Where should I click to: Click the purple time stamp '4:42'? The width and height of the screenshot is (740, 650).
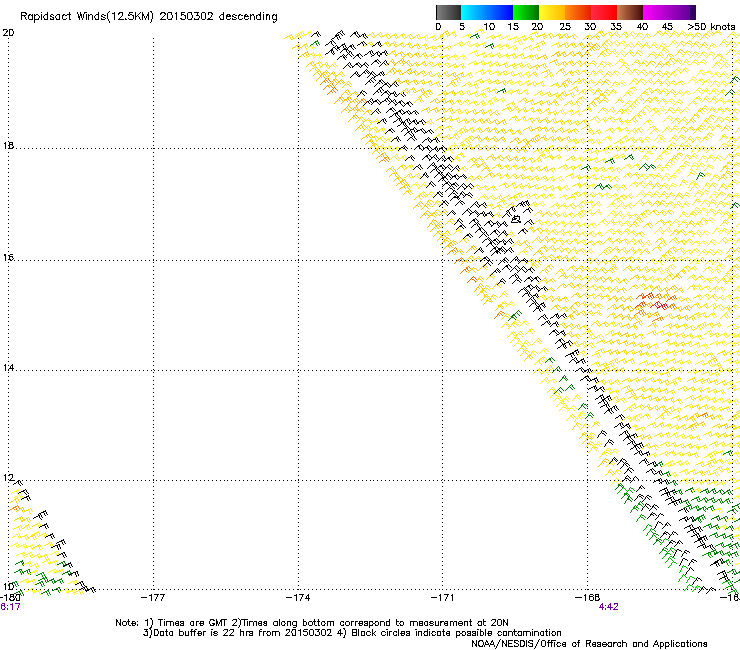point(608,607)
